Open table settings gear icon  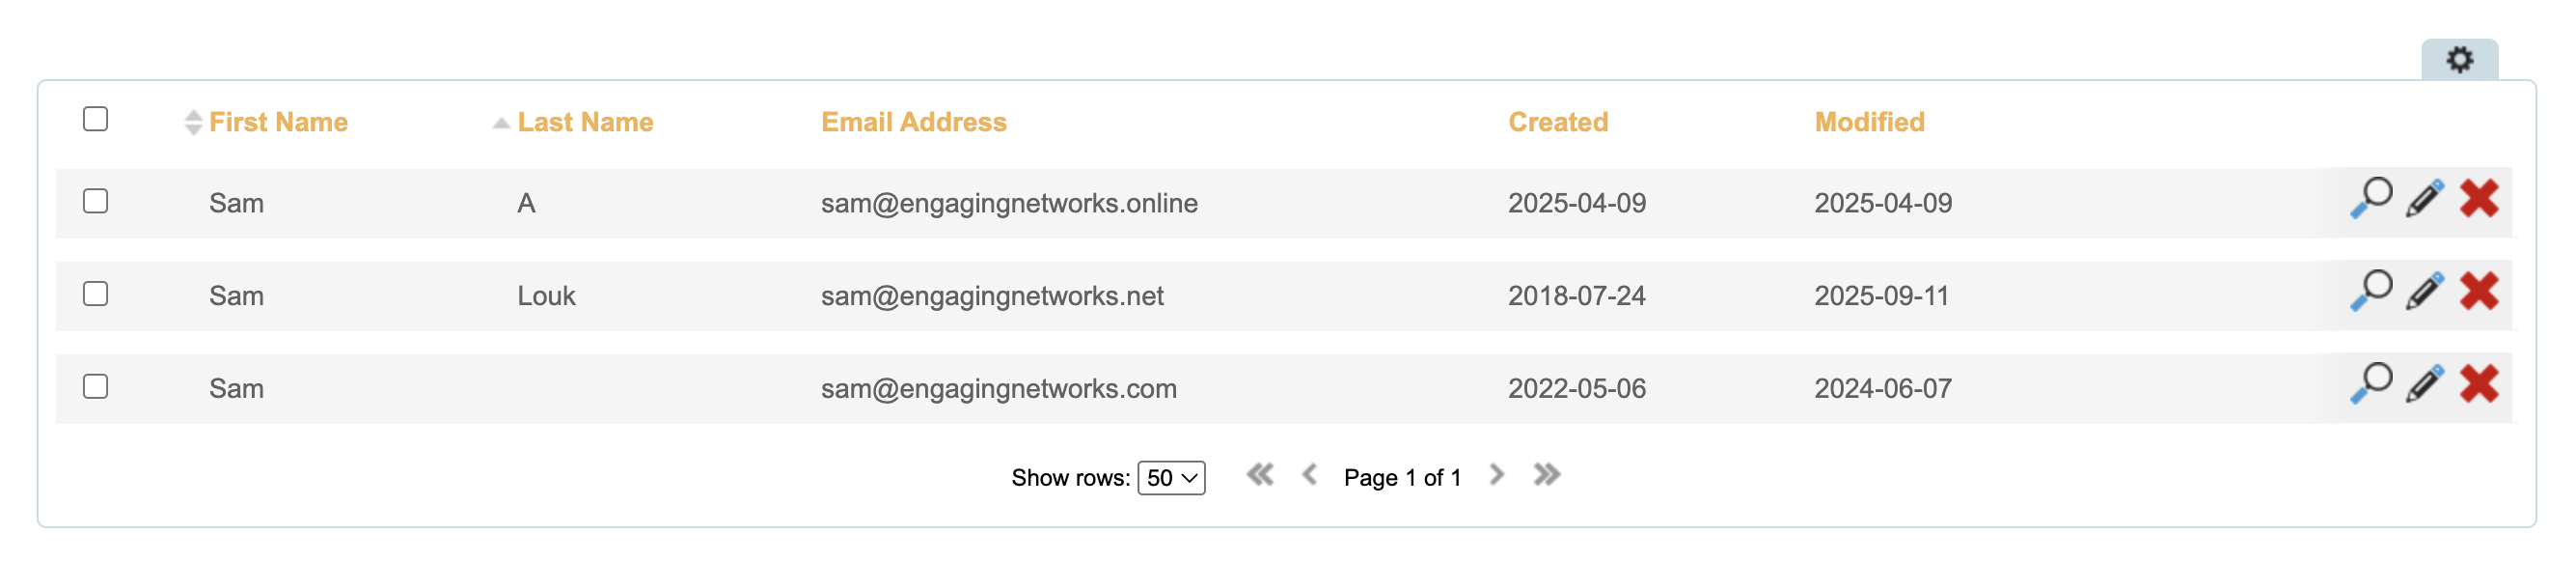(2458, 60)
